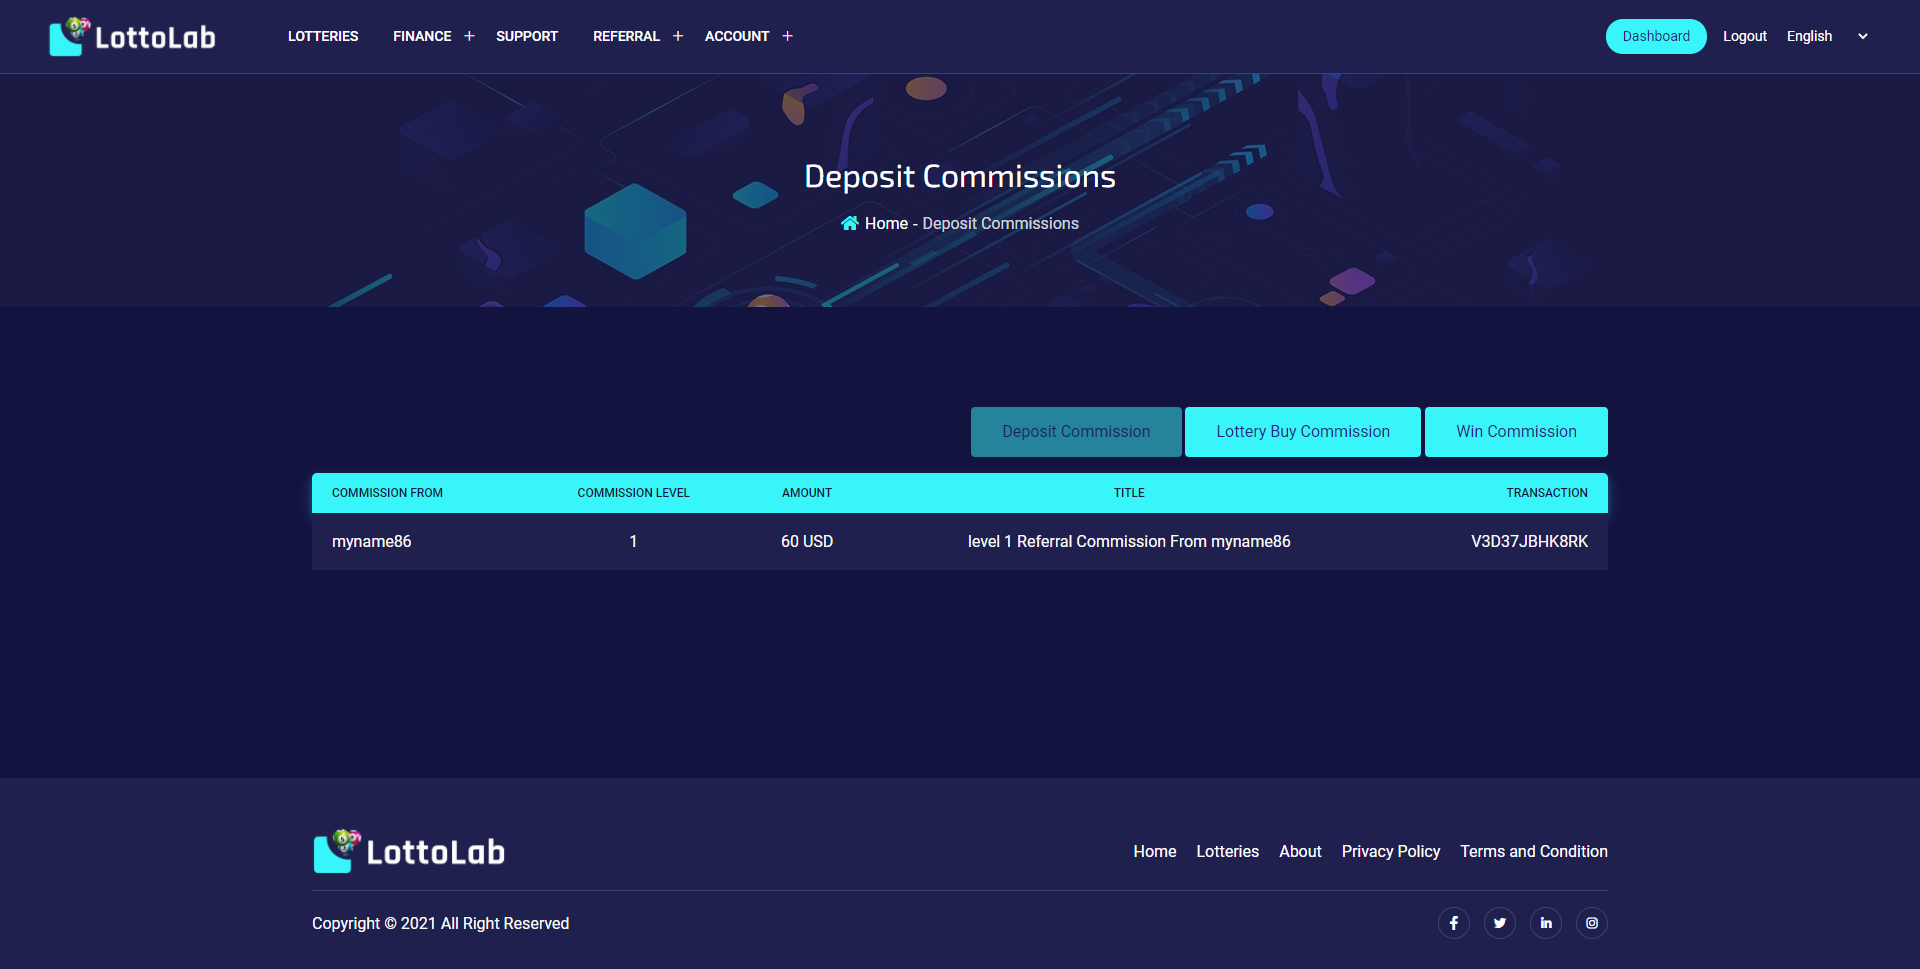
Task: Open the Instagram social link
Action: click(1591, 923)
